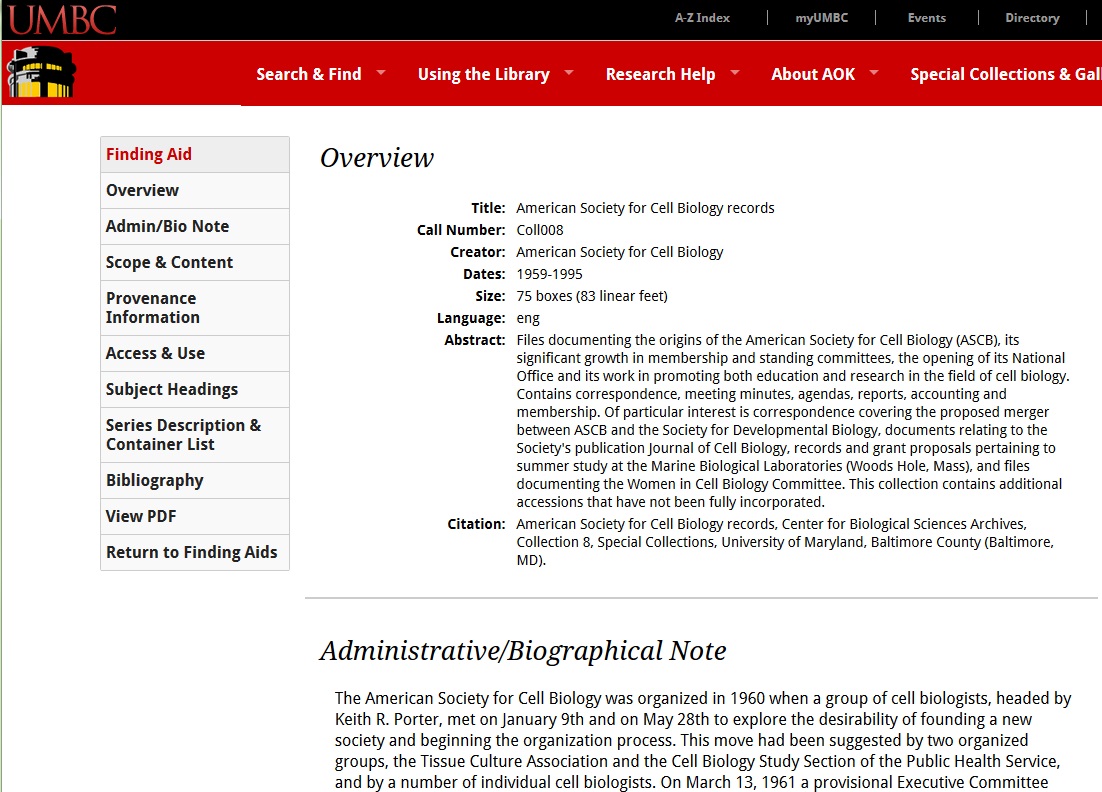Image resolution: width=1102 pixels, height=792 pixels.
Task: Open Subject Headings section
Action: pos(195,389)
